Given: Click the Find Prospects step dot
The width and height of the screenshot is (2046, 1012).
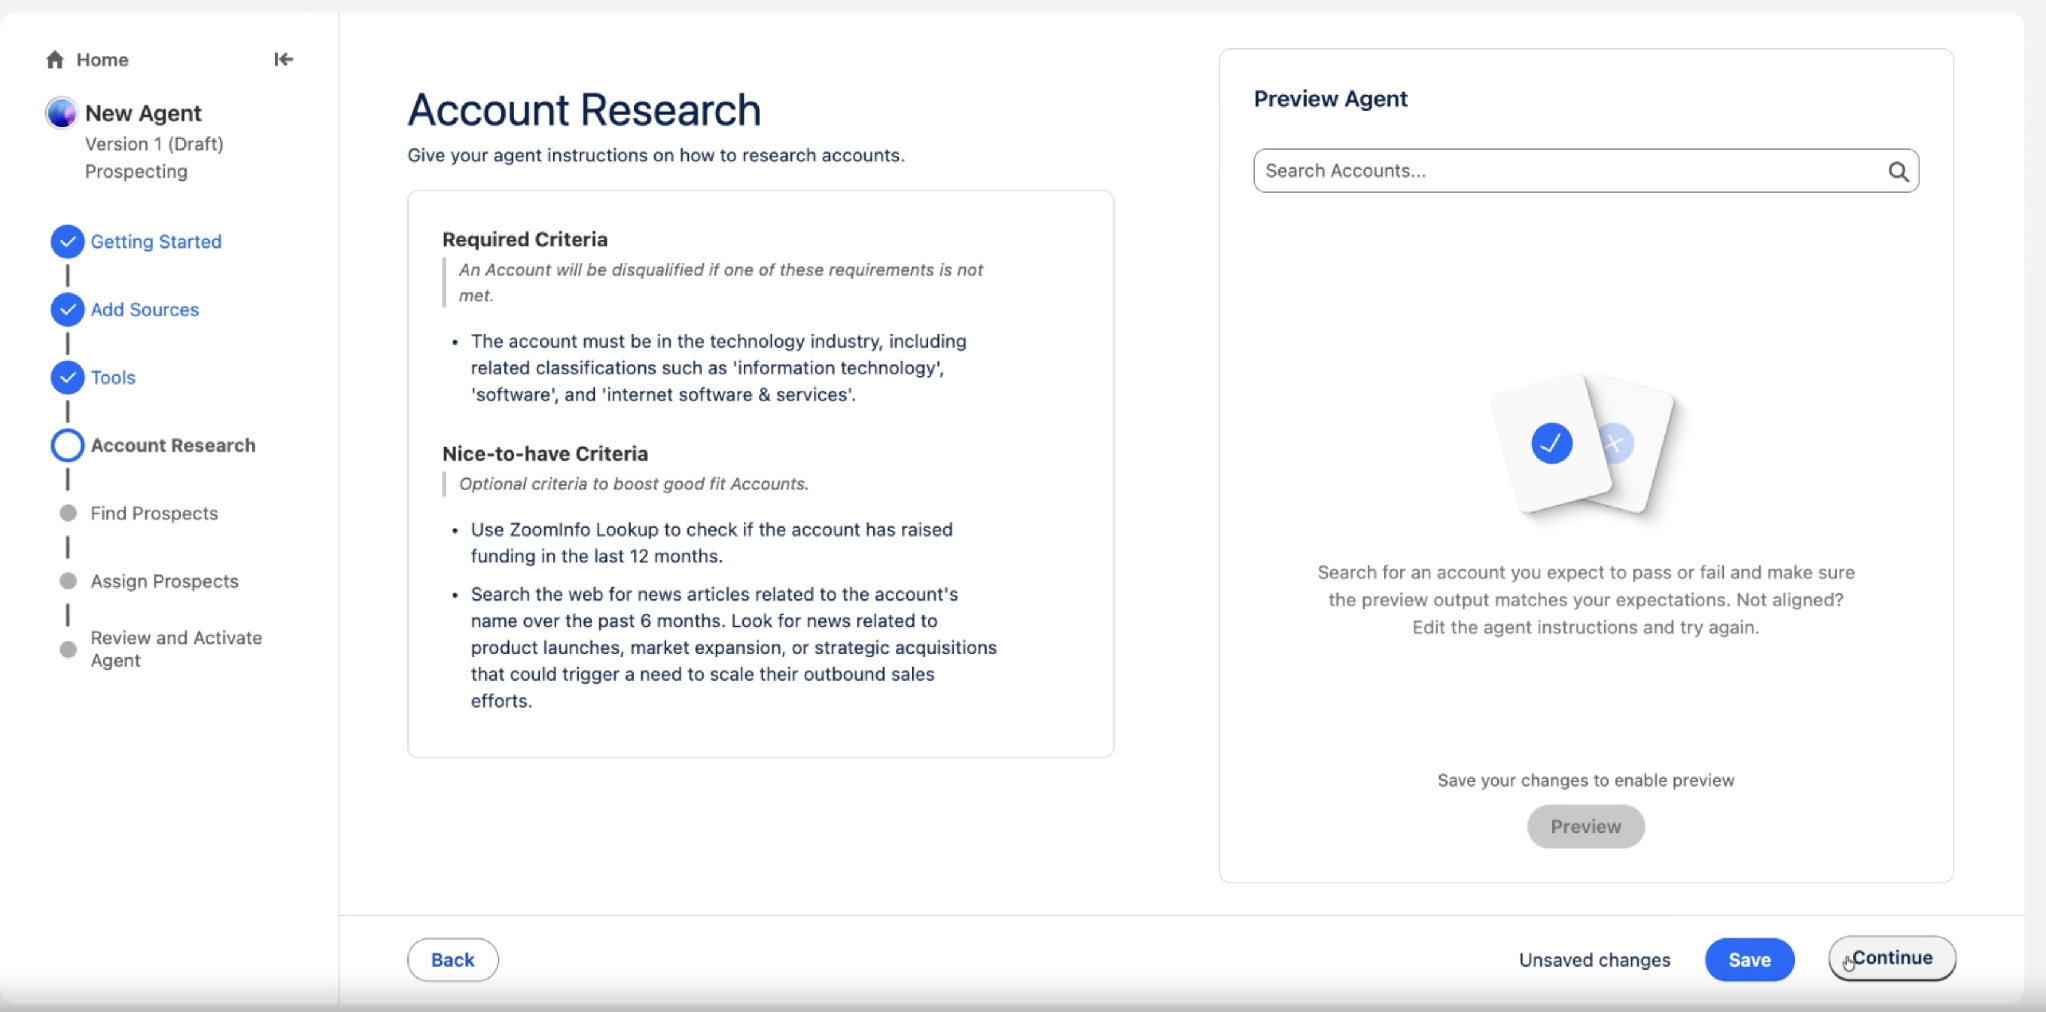Looking at the screenshot, I should coord(68,513).
